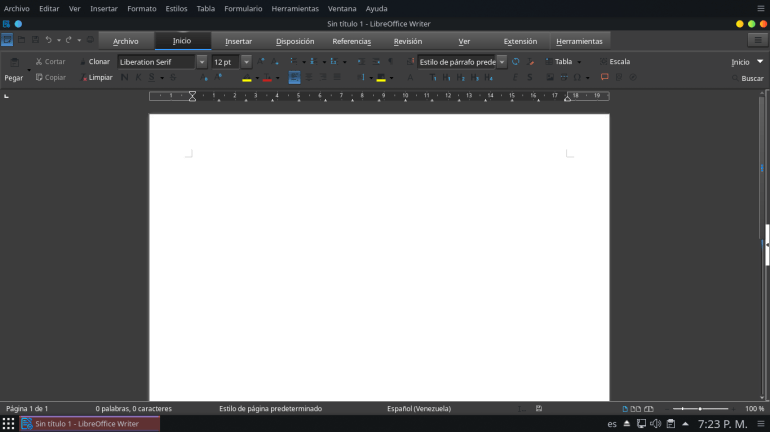Open the paragraph style dropdown list

pyautogui.click(x=502, y=62)
